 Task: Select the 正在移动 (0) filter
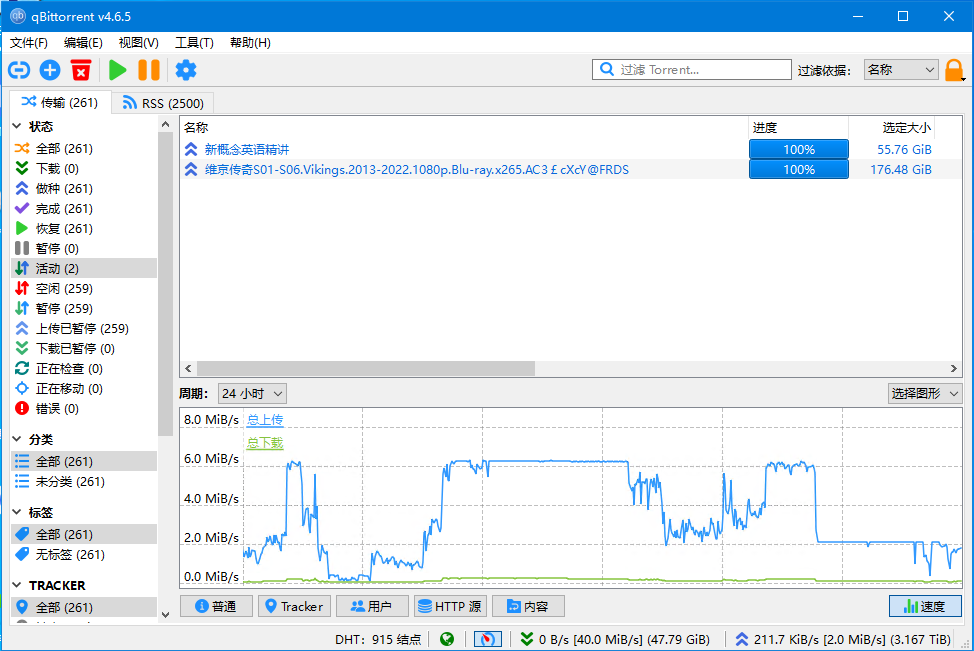coord(84,388)
